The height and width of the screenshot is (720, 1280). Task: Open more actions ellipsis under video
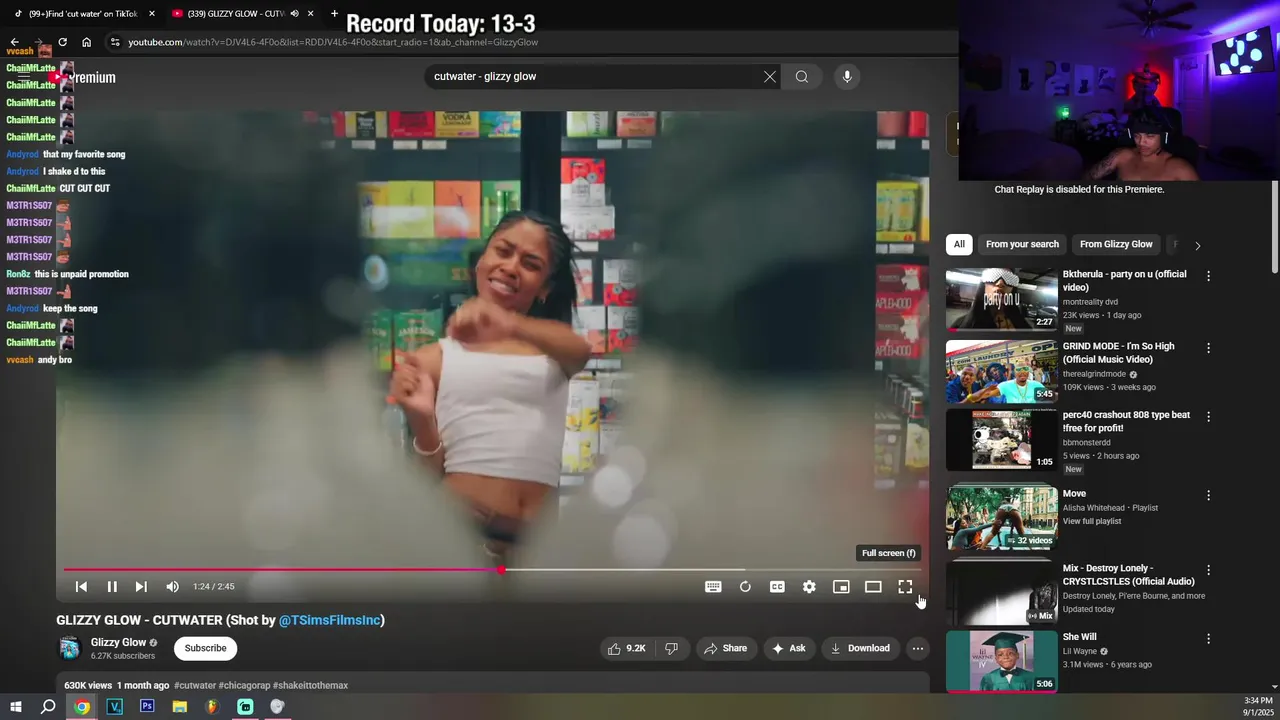[917, 648]
